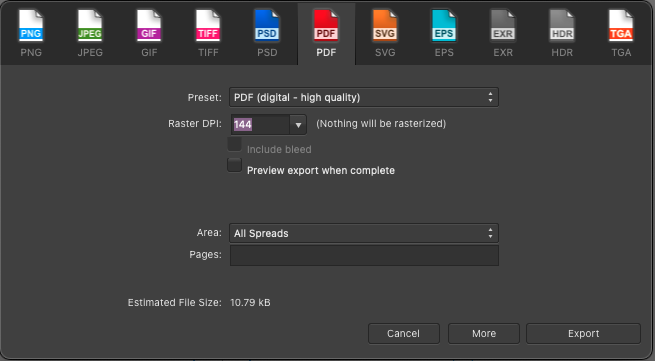Open the Area All Spreads dropdown
This screenshot has height=361, width=655.
(363, 233)
